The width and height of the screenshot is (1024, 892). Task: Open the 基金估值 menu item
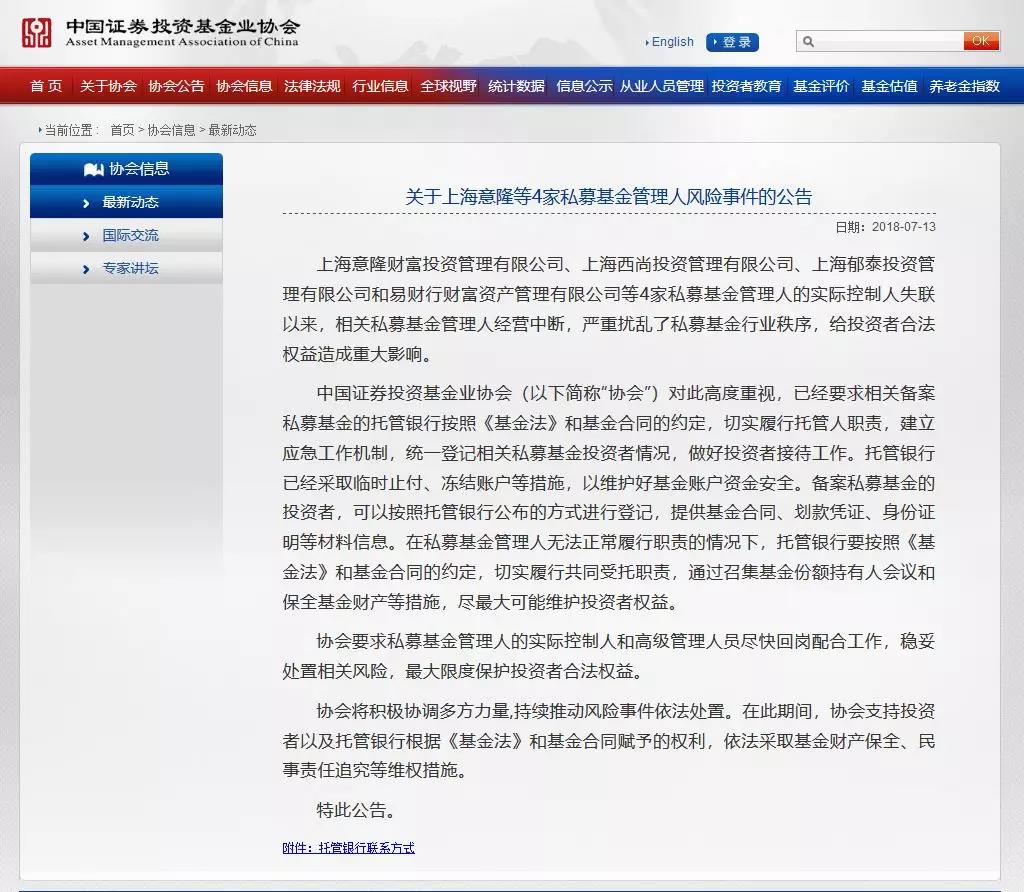[x=889, y=86]
